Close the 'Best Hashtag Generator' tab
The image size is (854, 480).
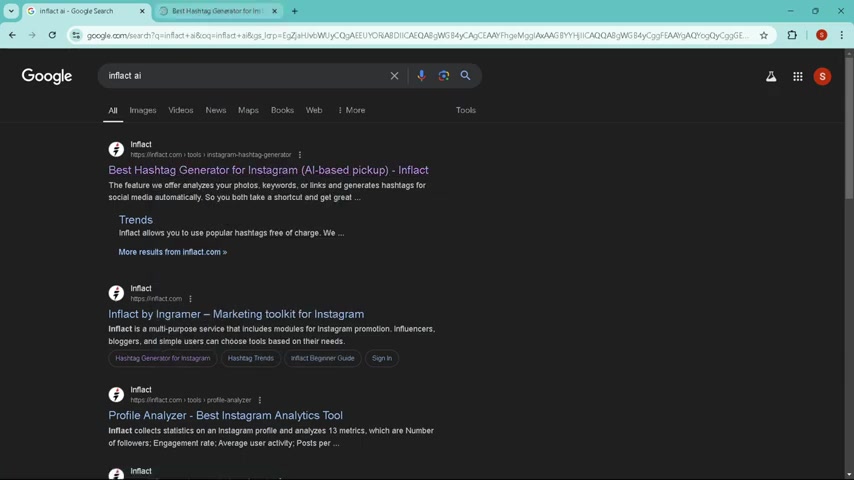pyautogui.click(x=274, y=11)
